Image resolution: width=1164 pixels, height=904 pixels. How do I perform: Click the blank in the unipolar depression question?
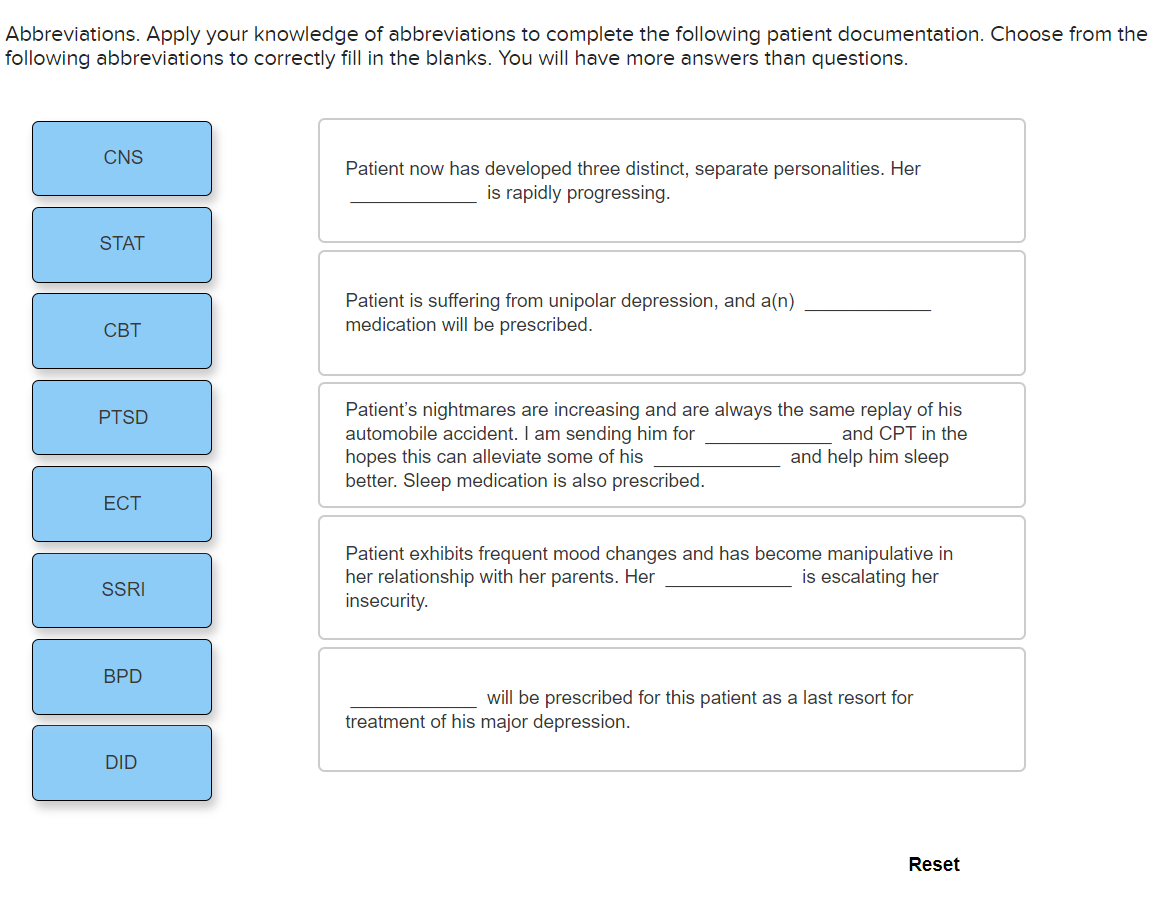pos(868,307)
